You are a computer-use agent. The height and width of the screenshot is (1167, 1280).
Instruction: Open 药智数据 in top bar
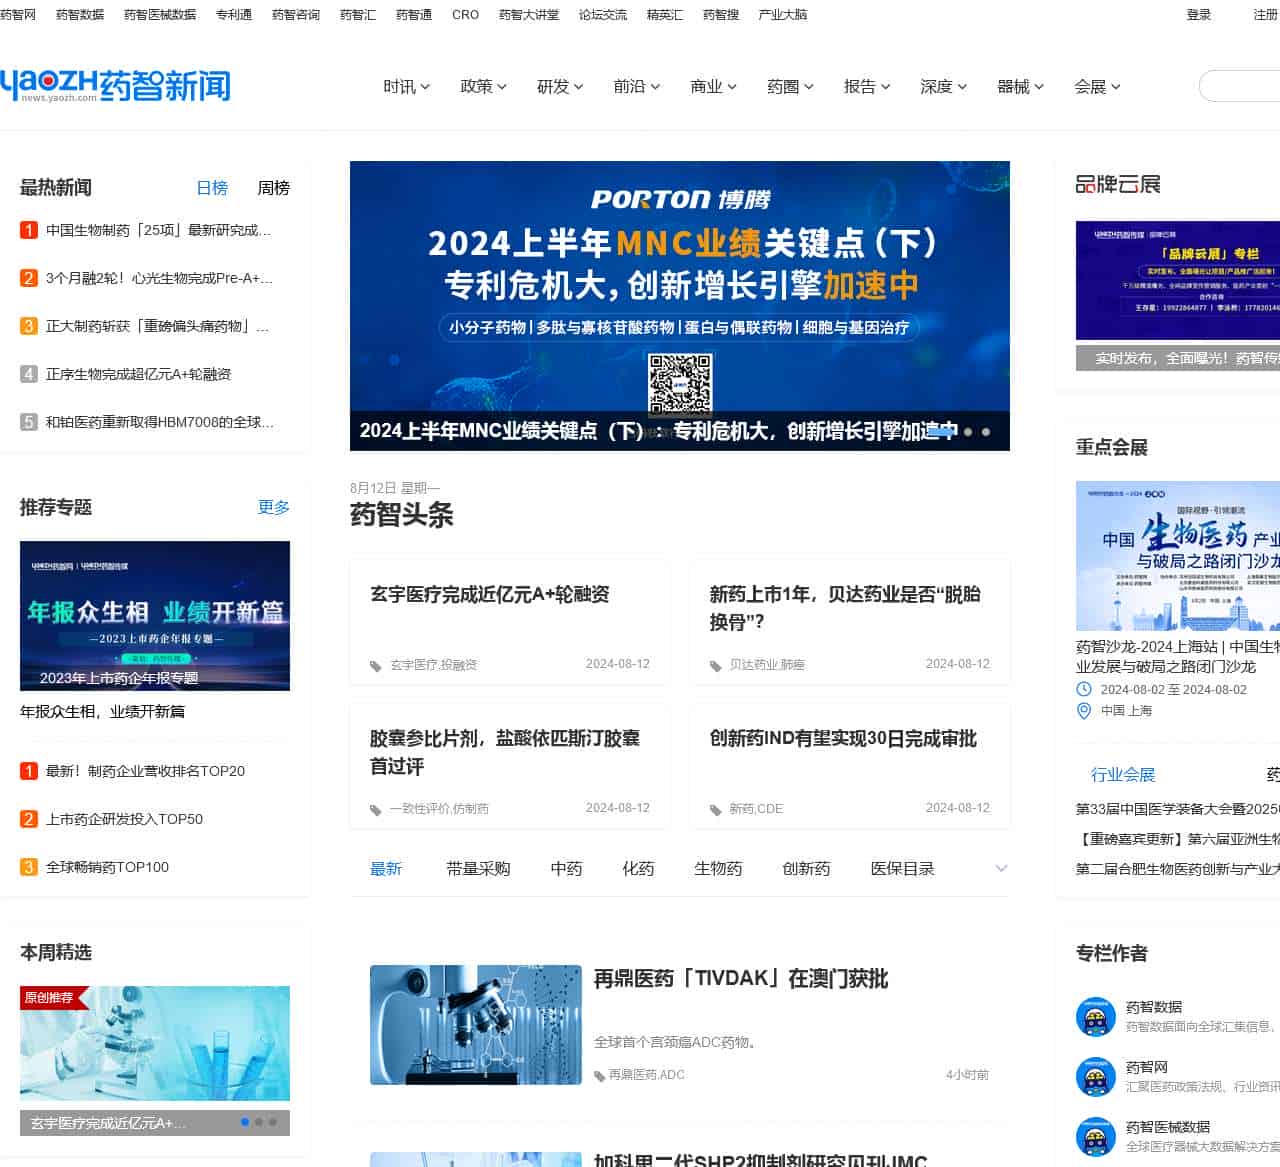pyautogui.click(x=80, y=15)
